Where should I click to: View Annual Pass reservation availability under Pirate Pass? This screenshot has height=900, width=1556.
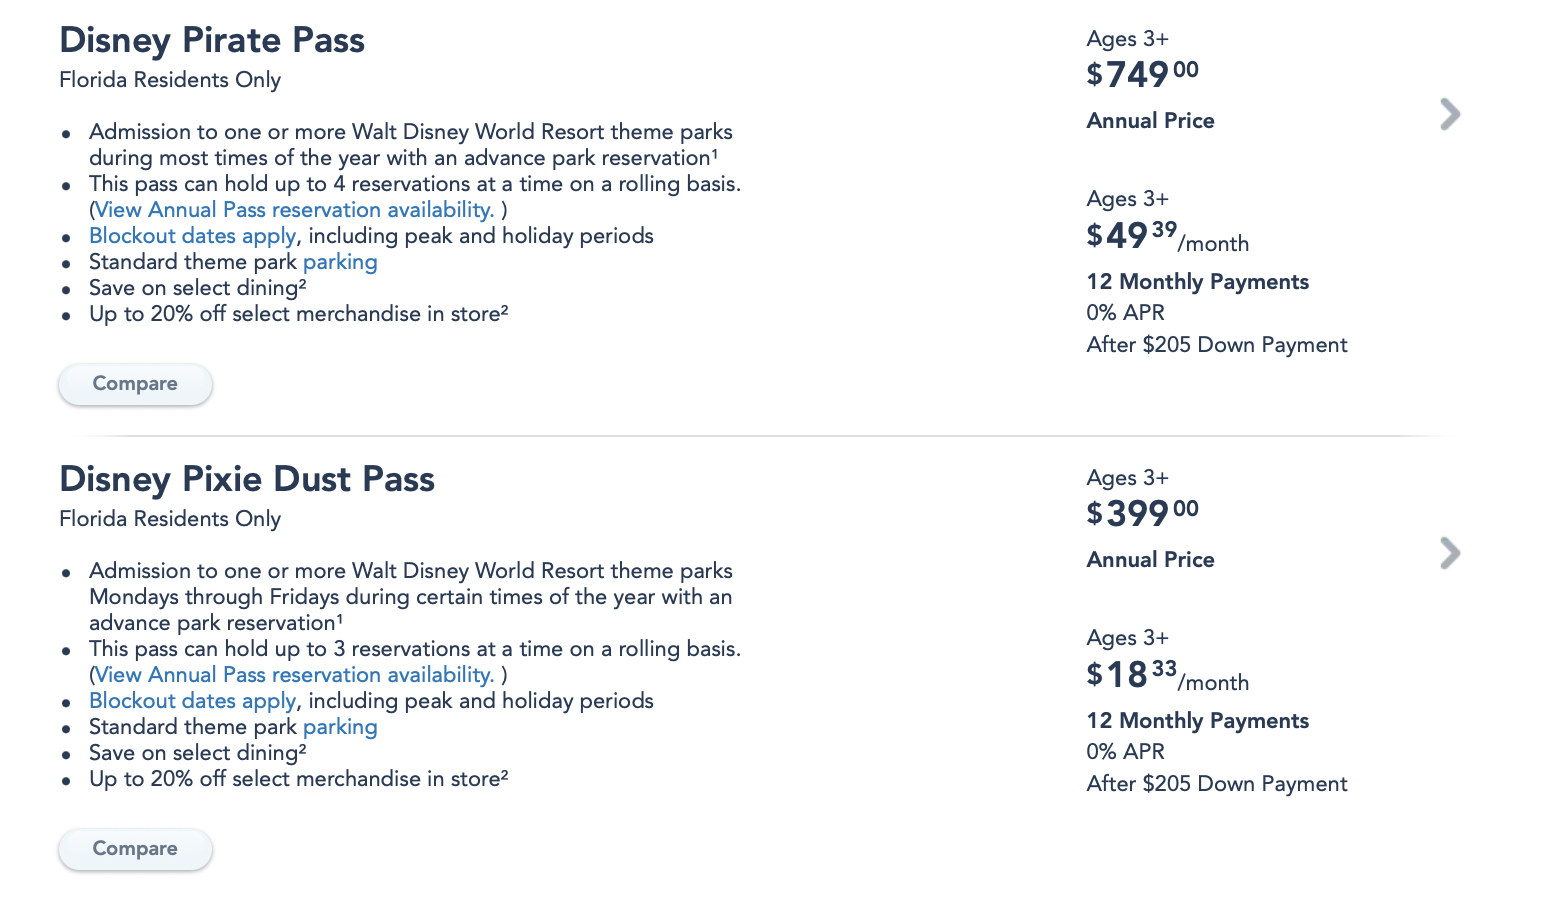[x=294, y=210]
